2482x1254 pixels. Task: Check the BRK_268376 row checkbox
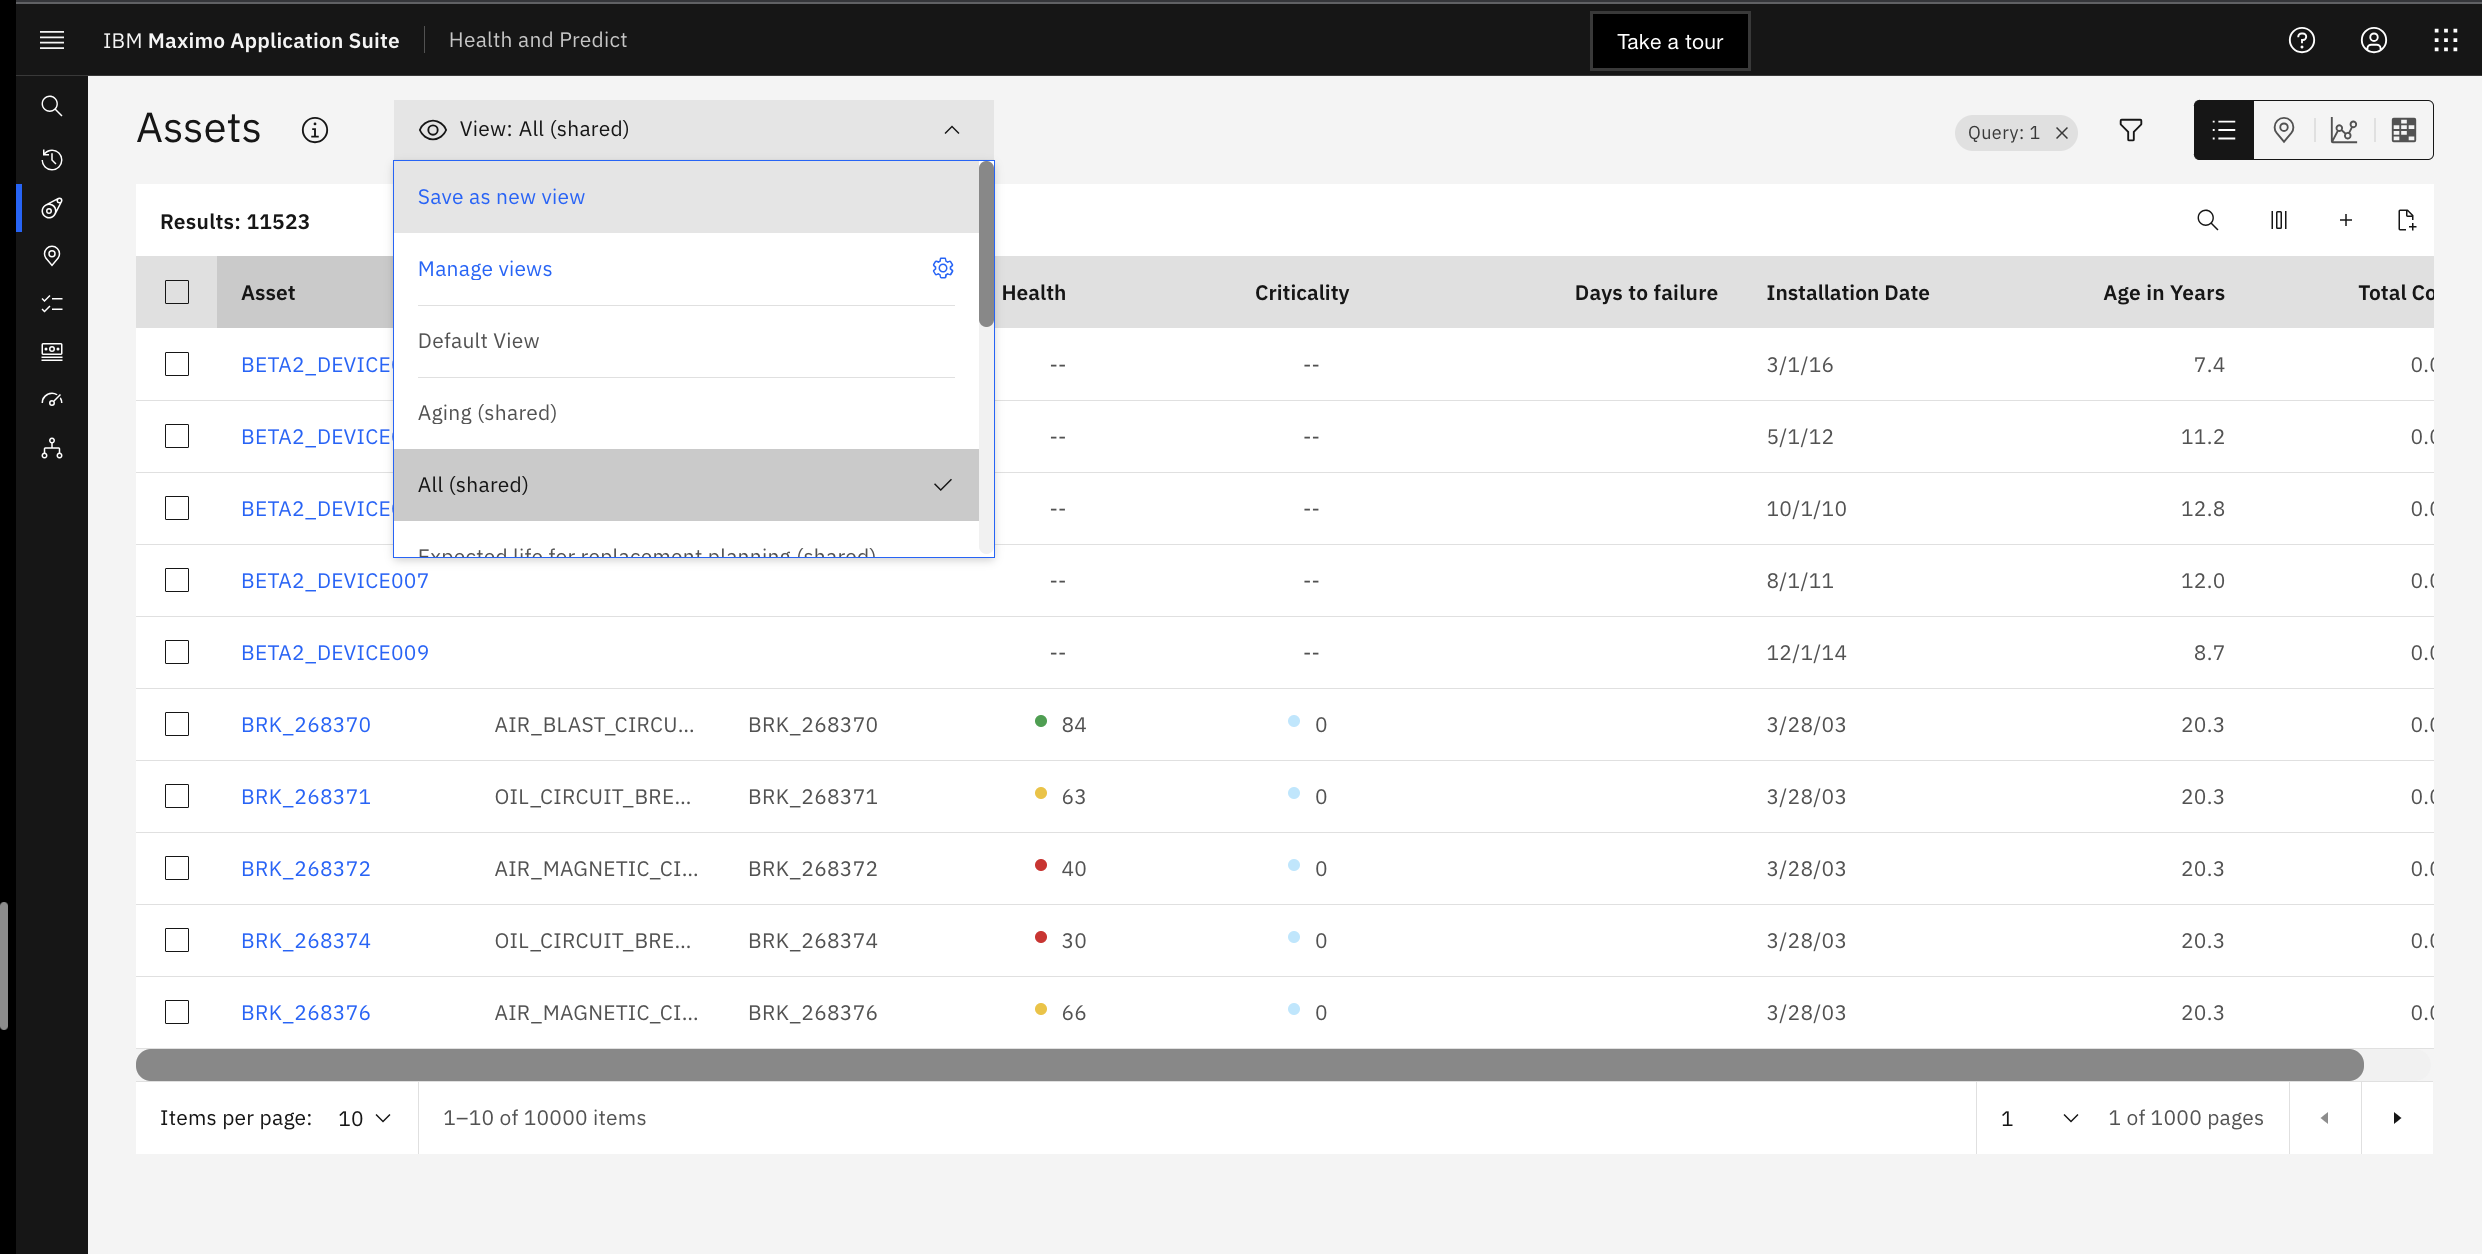(177, 1012)
